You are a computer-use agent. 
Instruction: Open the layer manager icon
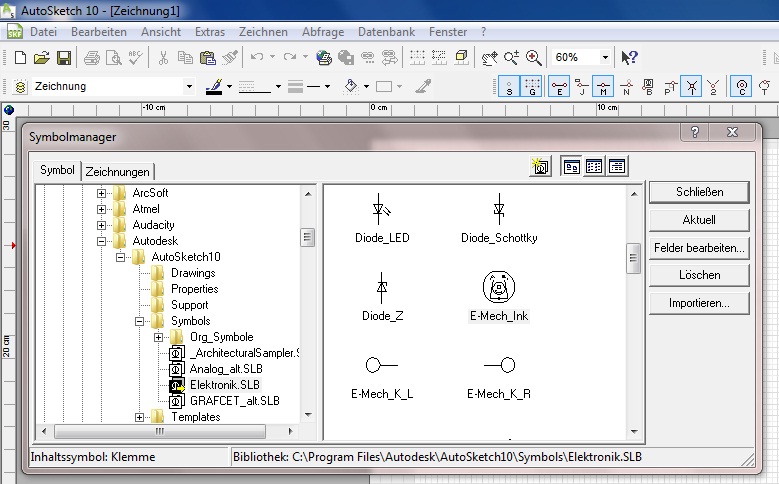[x=20, y=86]
